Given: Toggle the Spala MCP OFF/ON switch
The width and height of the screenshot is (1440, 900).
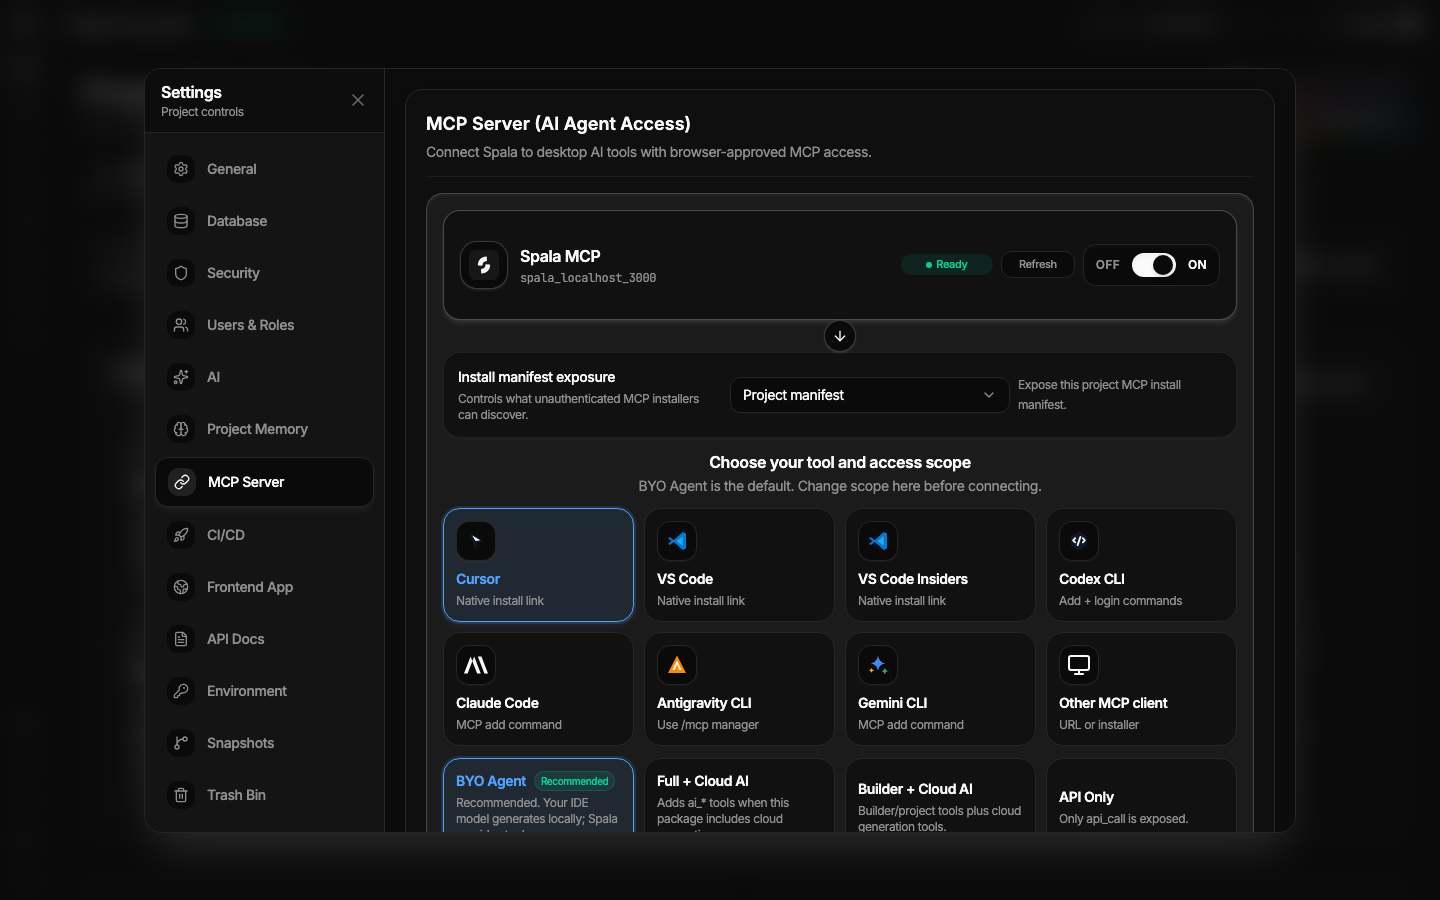Looking at the screenshot, I should click(1153, 265).
